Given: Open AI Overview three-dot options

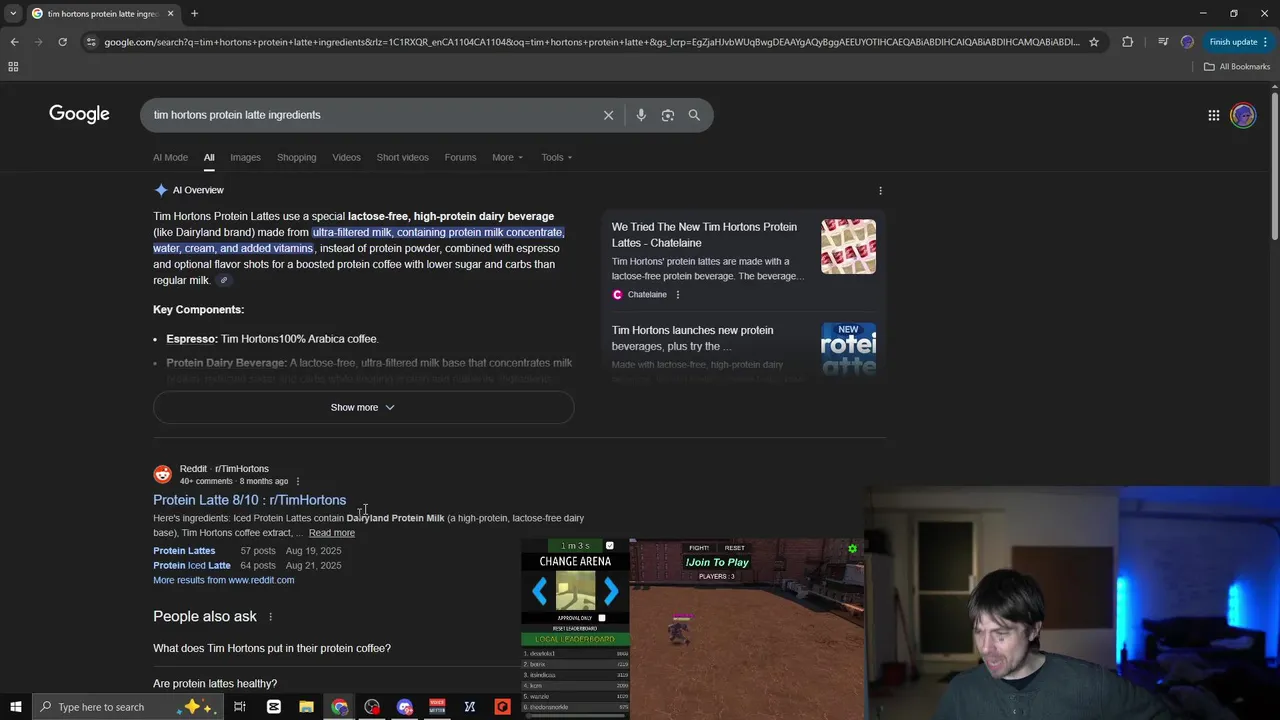Looking at the screenshot, I should pos(880,190).
